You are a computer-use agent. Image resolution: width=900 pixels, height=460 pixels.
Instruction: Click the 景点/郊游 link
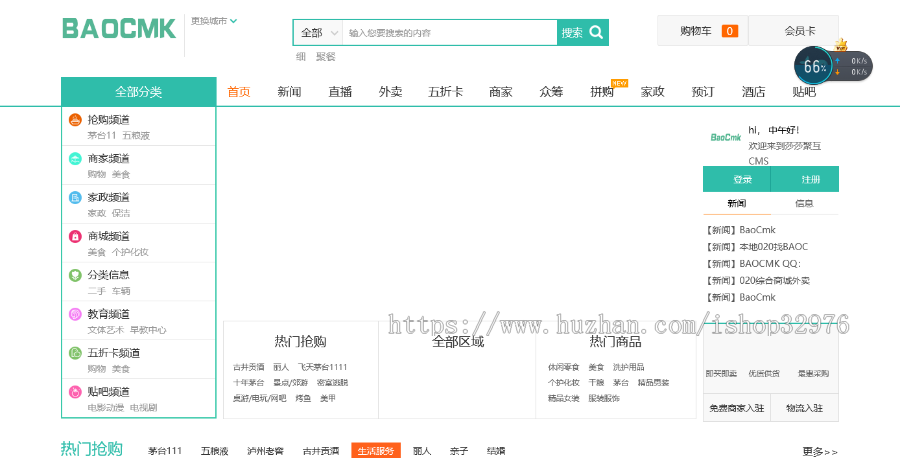click(290, 382)
